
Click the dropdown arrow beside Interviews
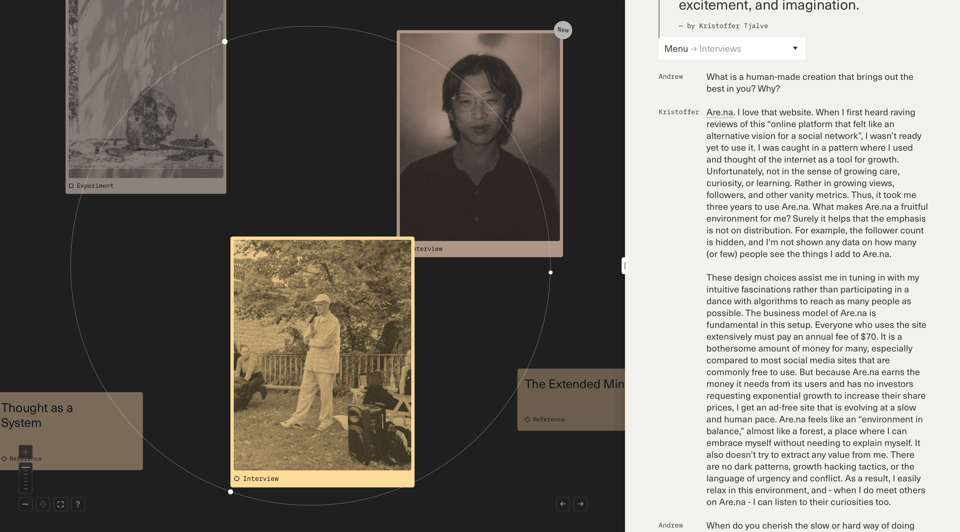(x=795, y=48)
